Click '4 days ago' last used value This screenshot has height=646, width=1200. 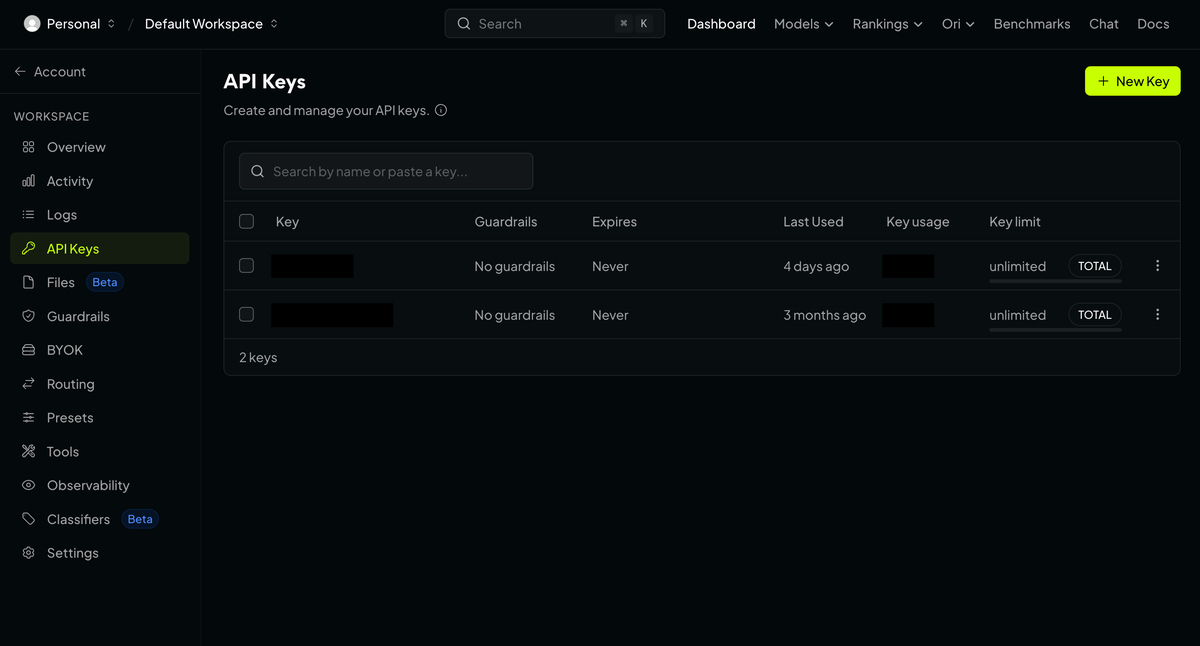tap(816, 266)
